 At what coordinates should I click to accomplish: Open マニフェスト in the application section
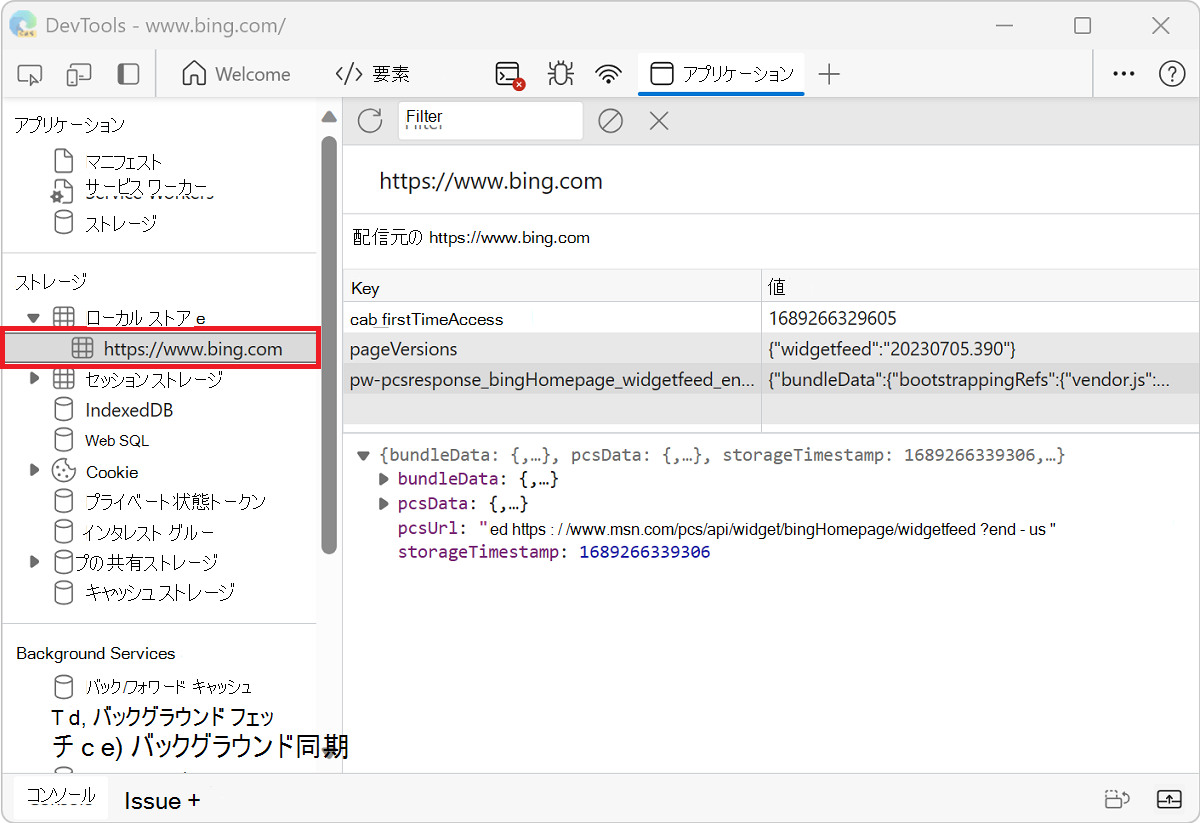[x=123, y=161]
